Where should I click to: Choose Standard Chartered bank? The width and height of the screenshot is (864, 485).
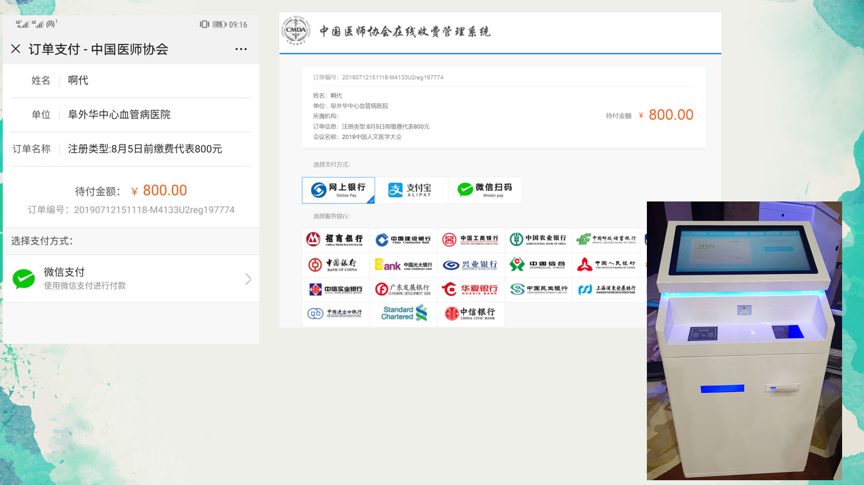(x=403, y=314)
